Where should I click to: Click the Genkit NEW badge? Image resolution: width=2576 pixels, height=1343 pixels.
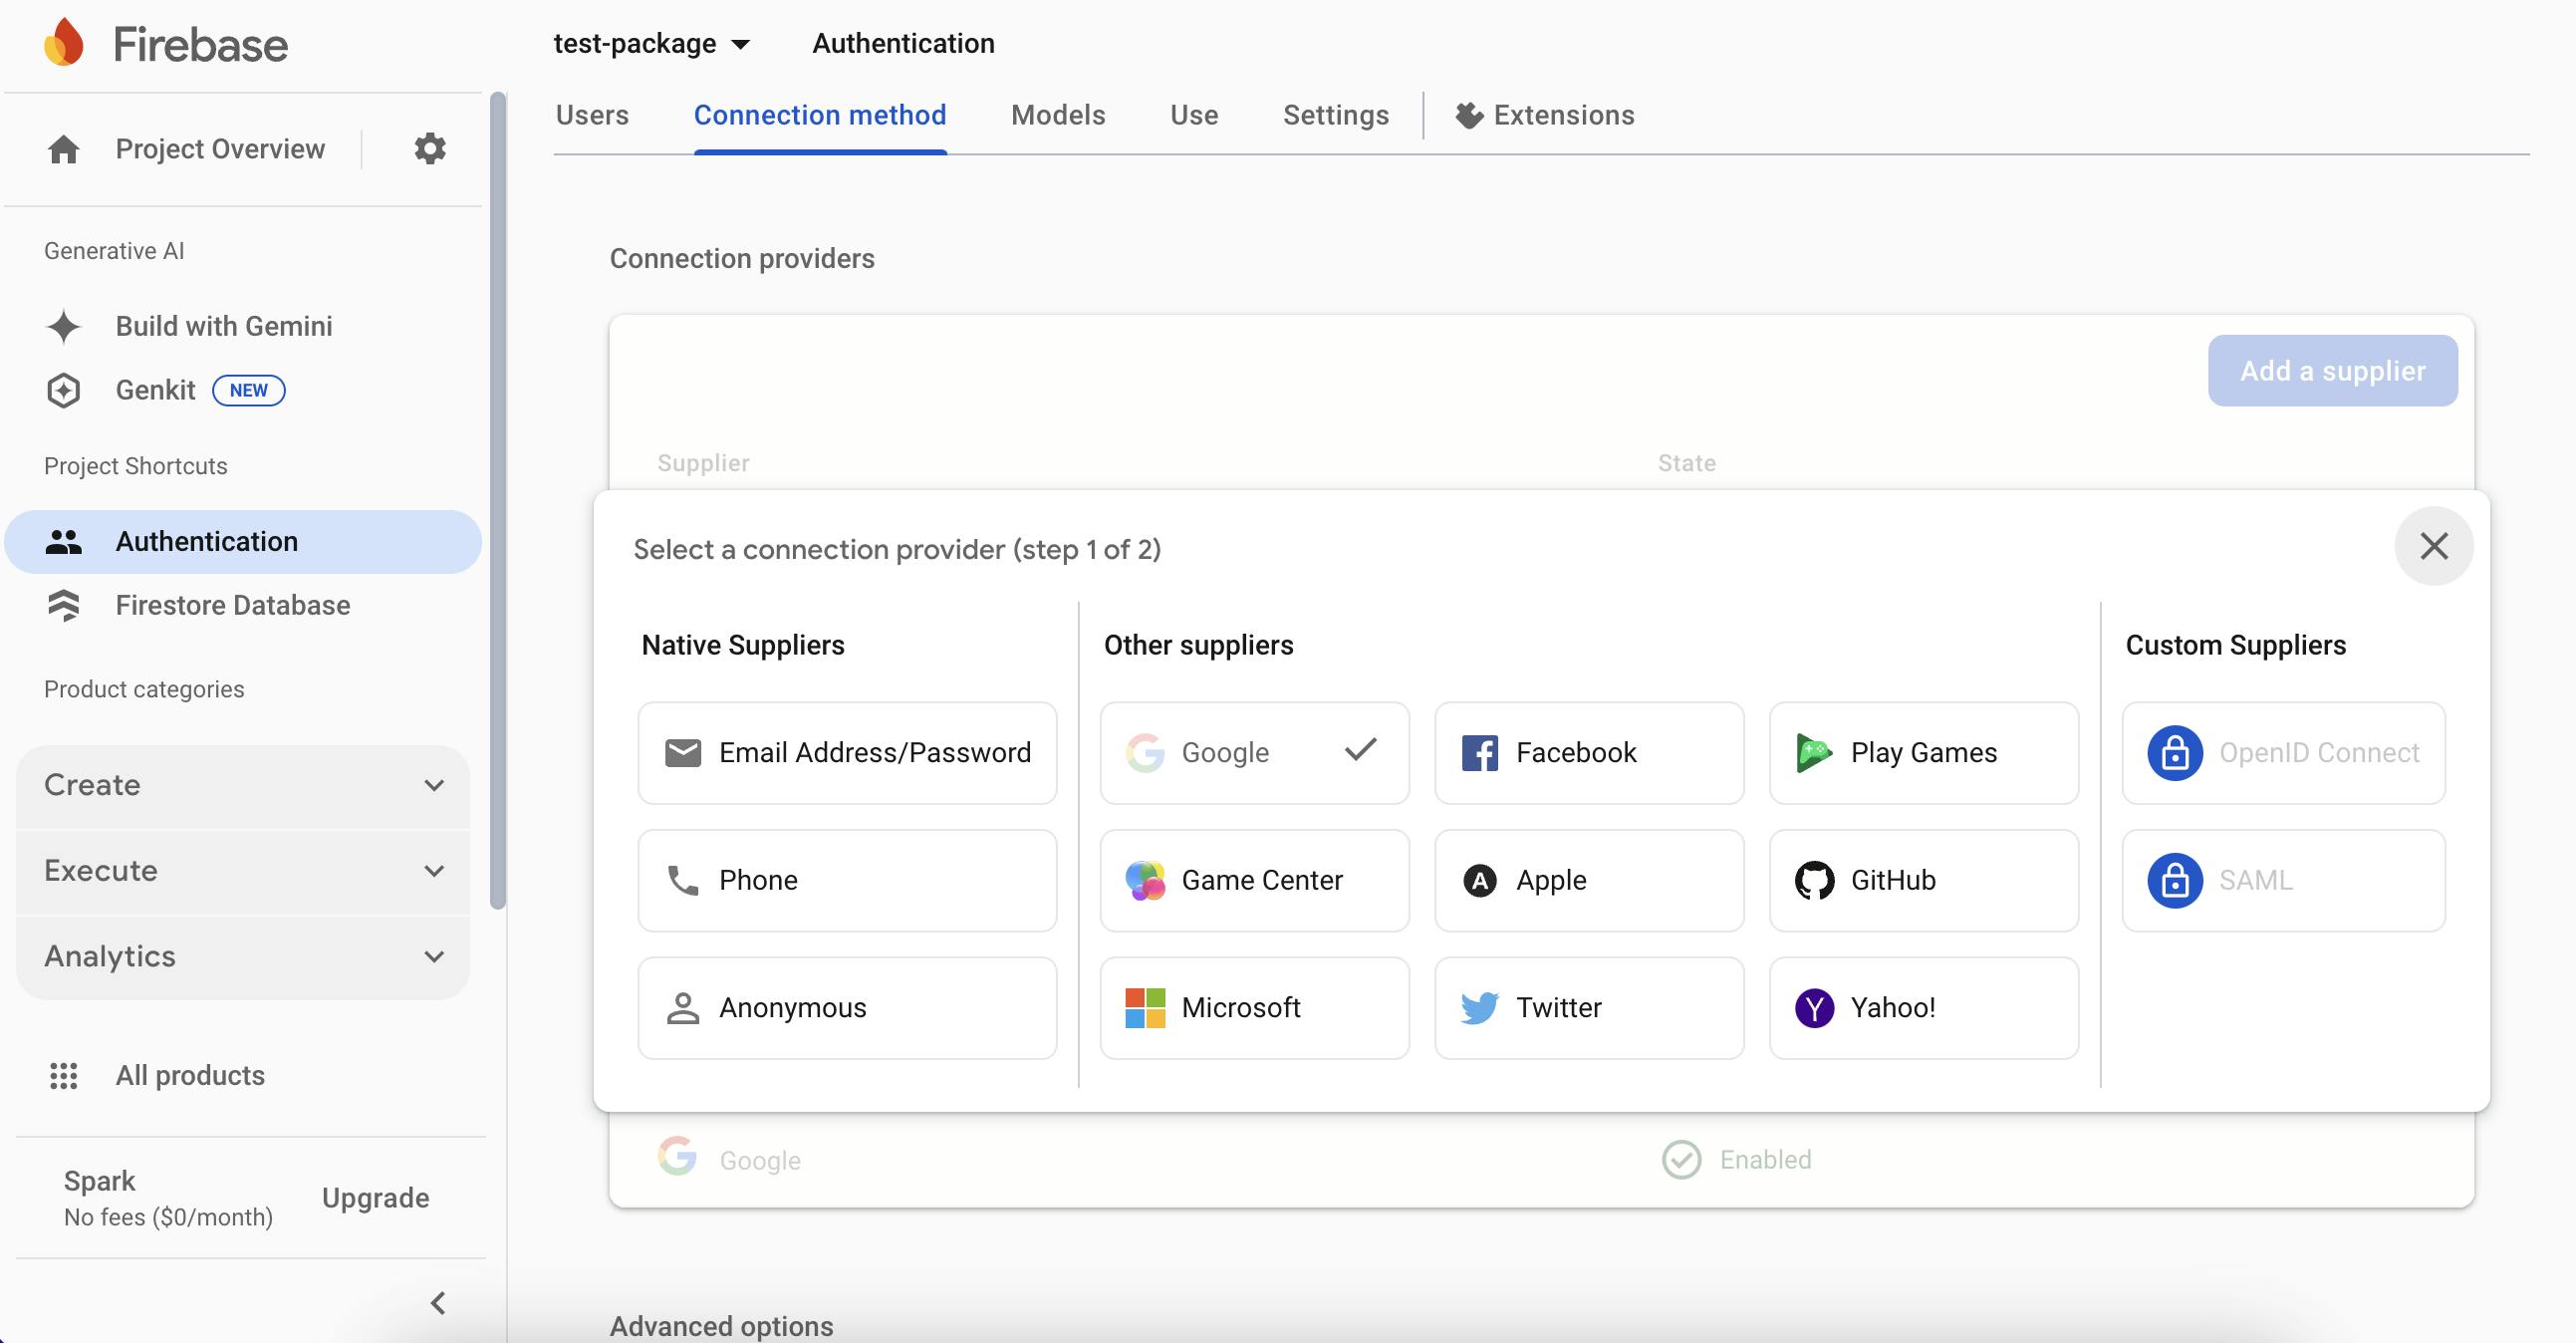click(x=248, y=390)
